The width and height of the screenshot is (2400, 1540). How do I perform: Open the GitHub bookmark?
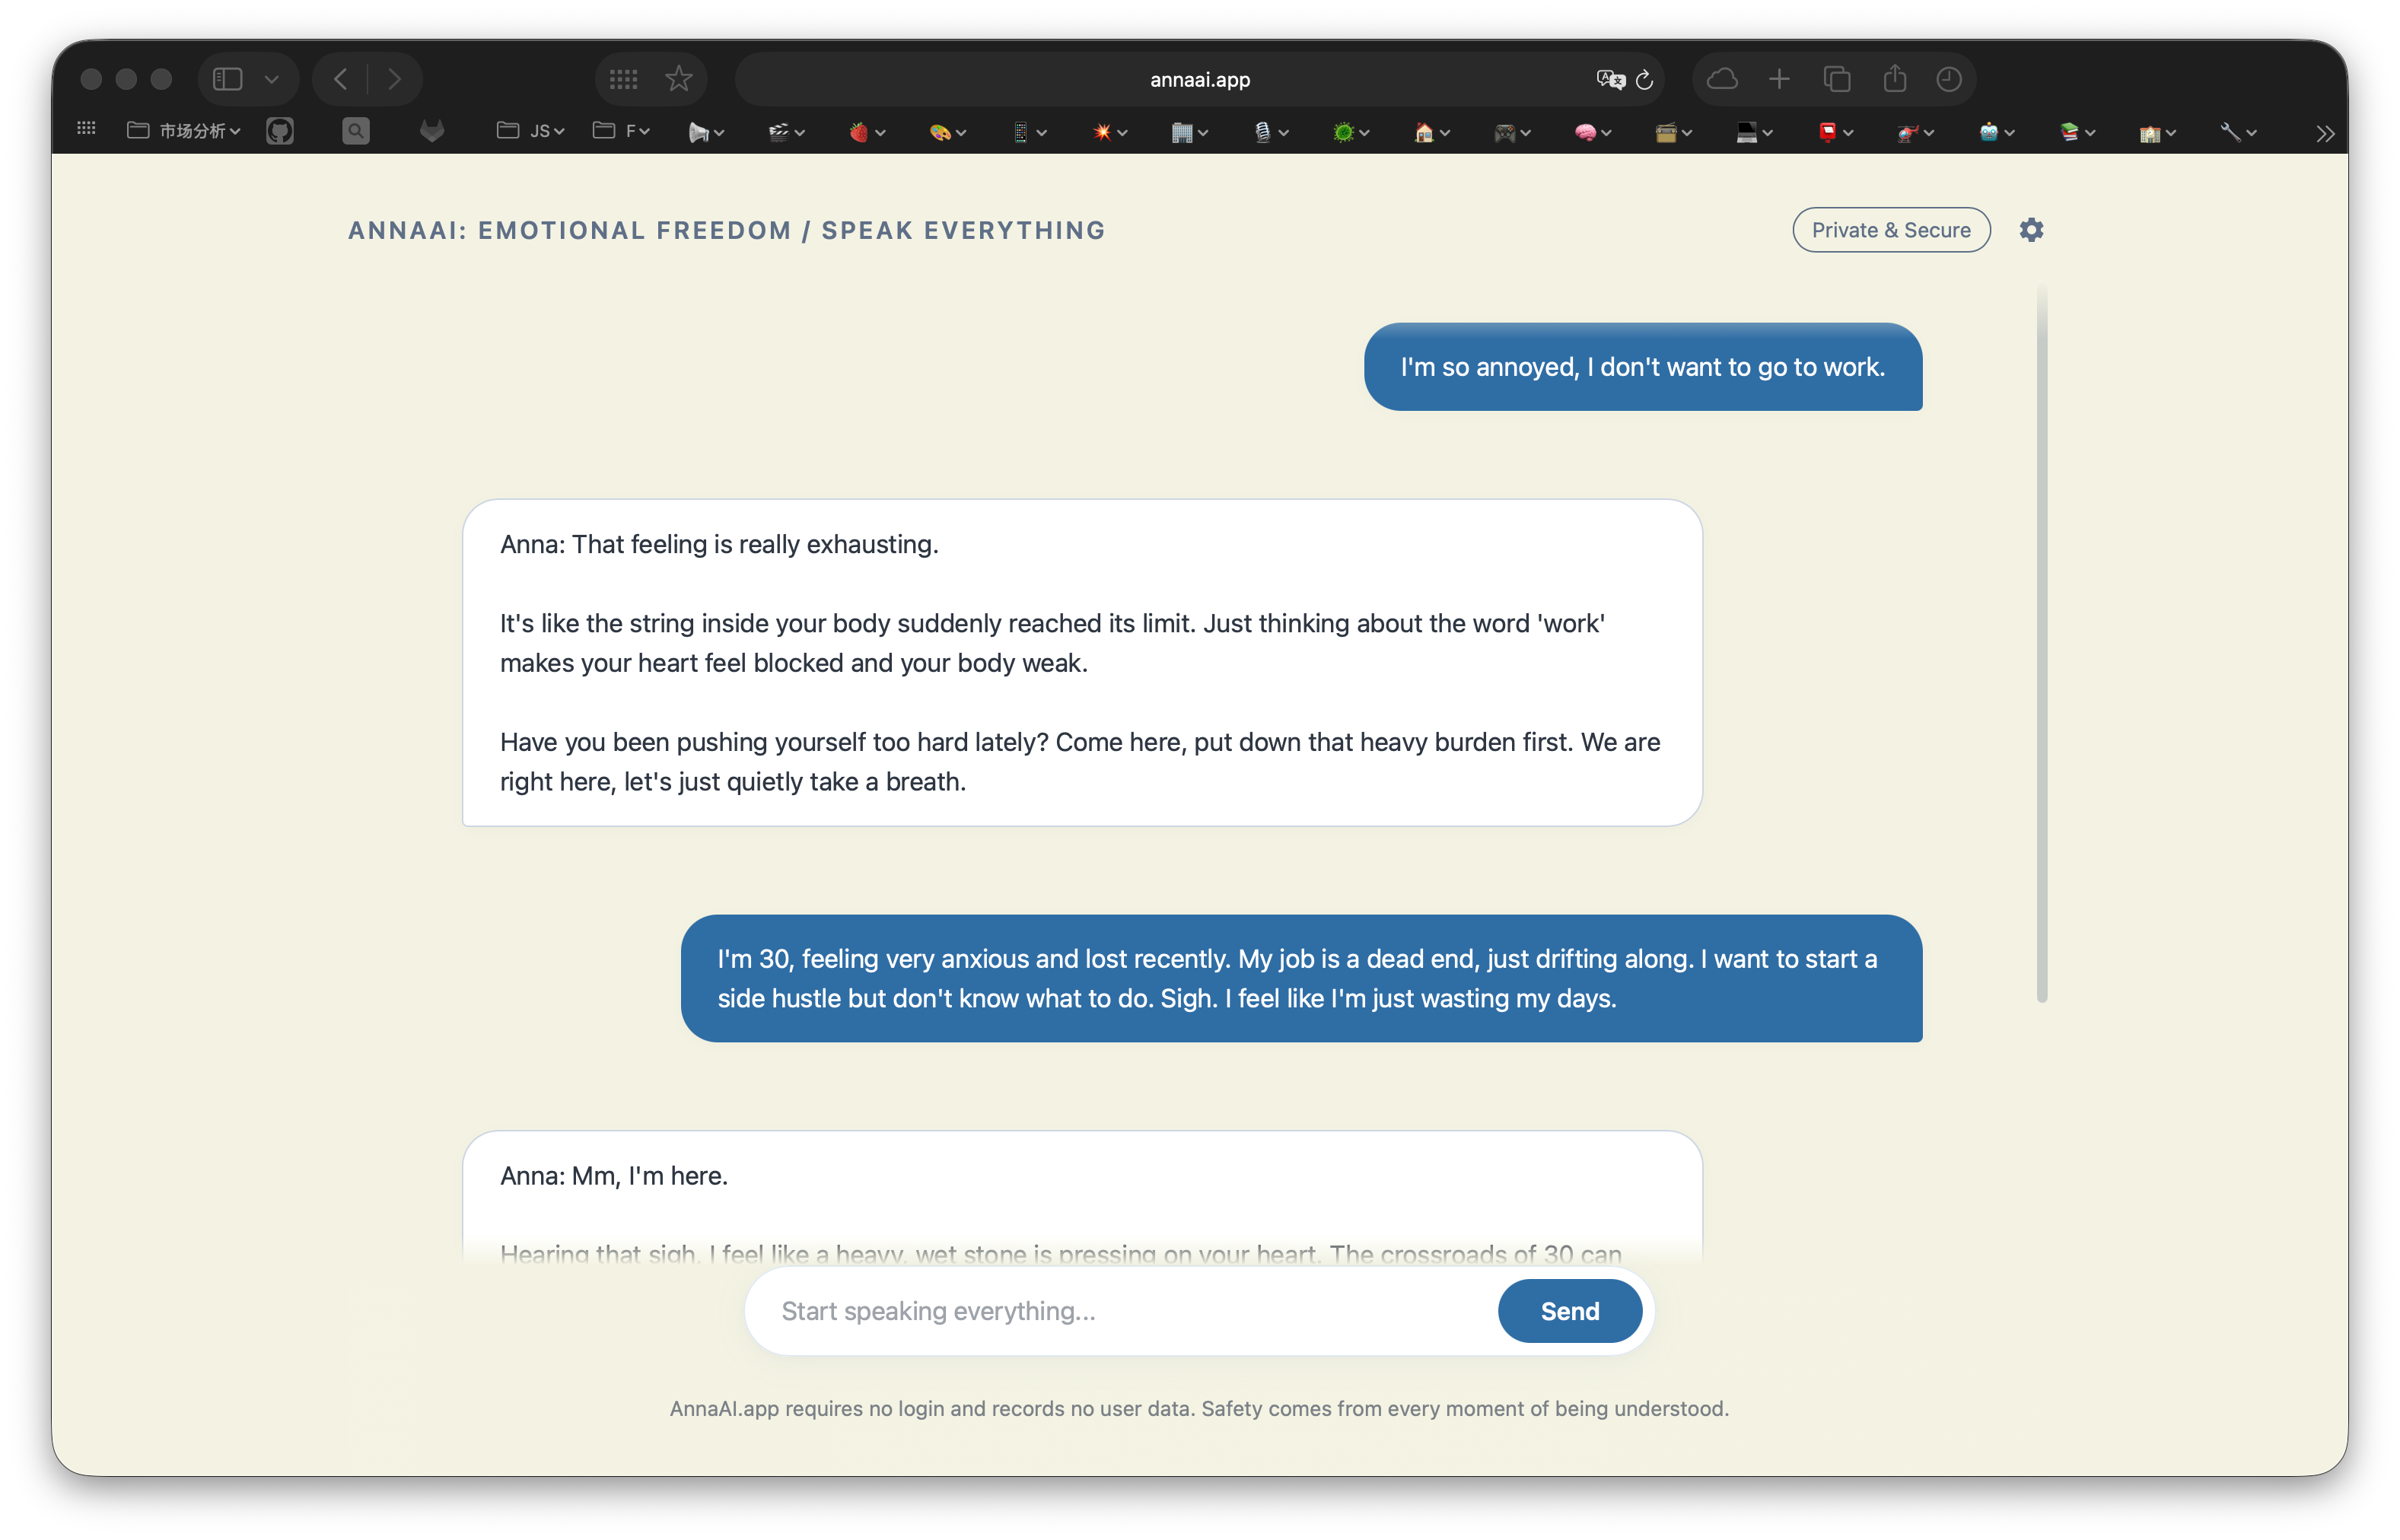click(x=280, y=131)
